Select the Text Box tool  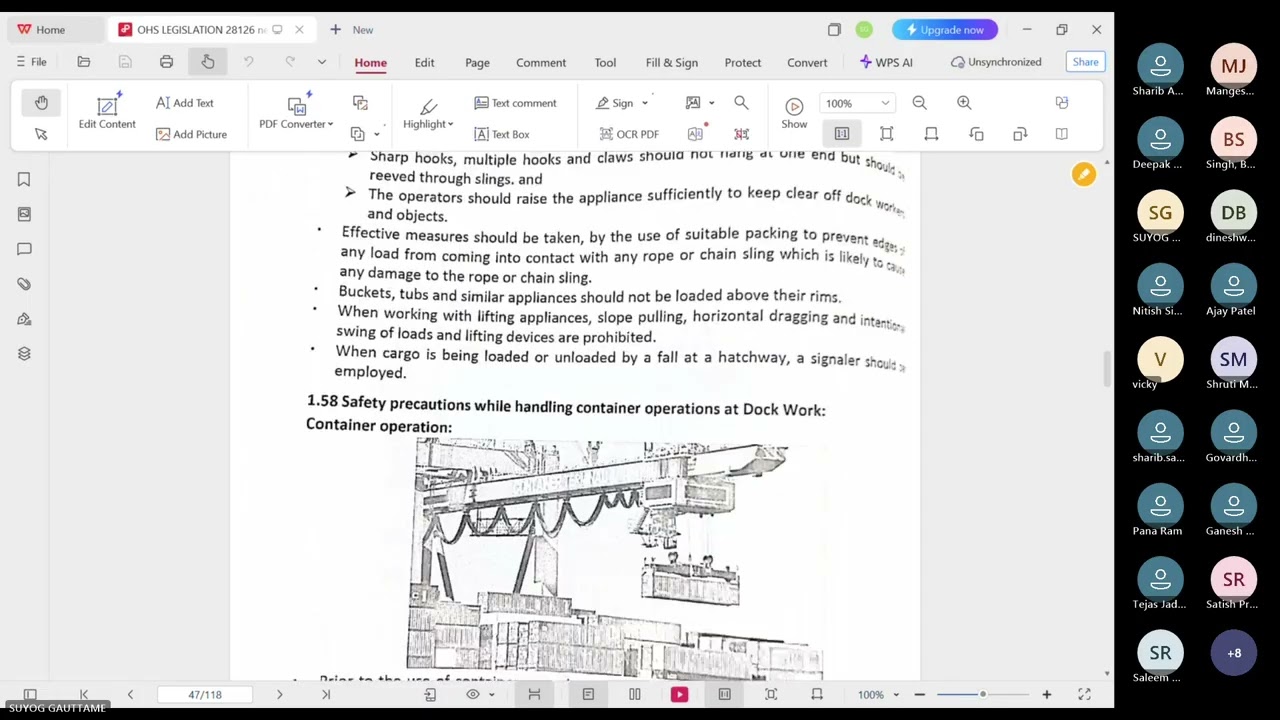[502, 134]
